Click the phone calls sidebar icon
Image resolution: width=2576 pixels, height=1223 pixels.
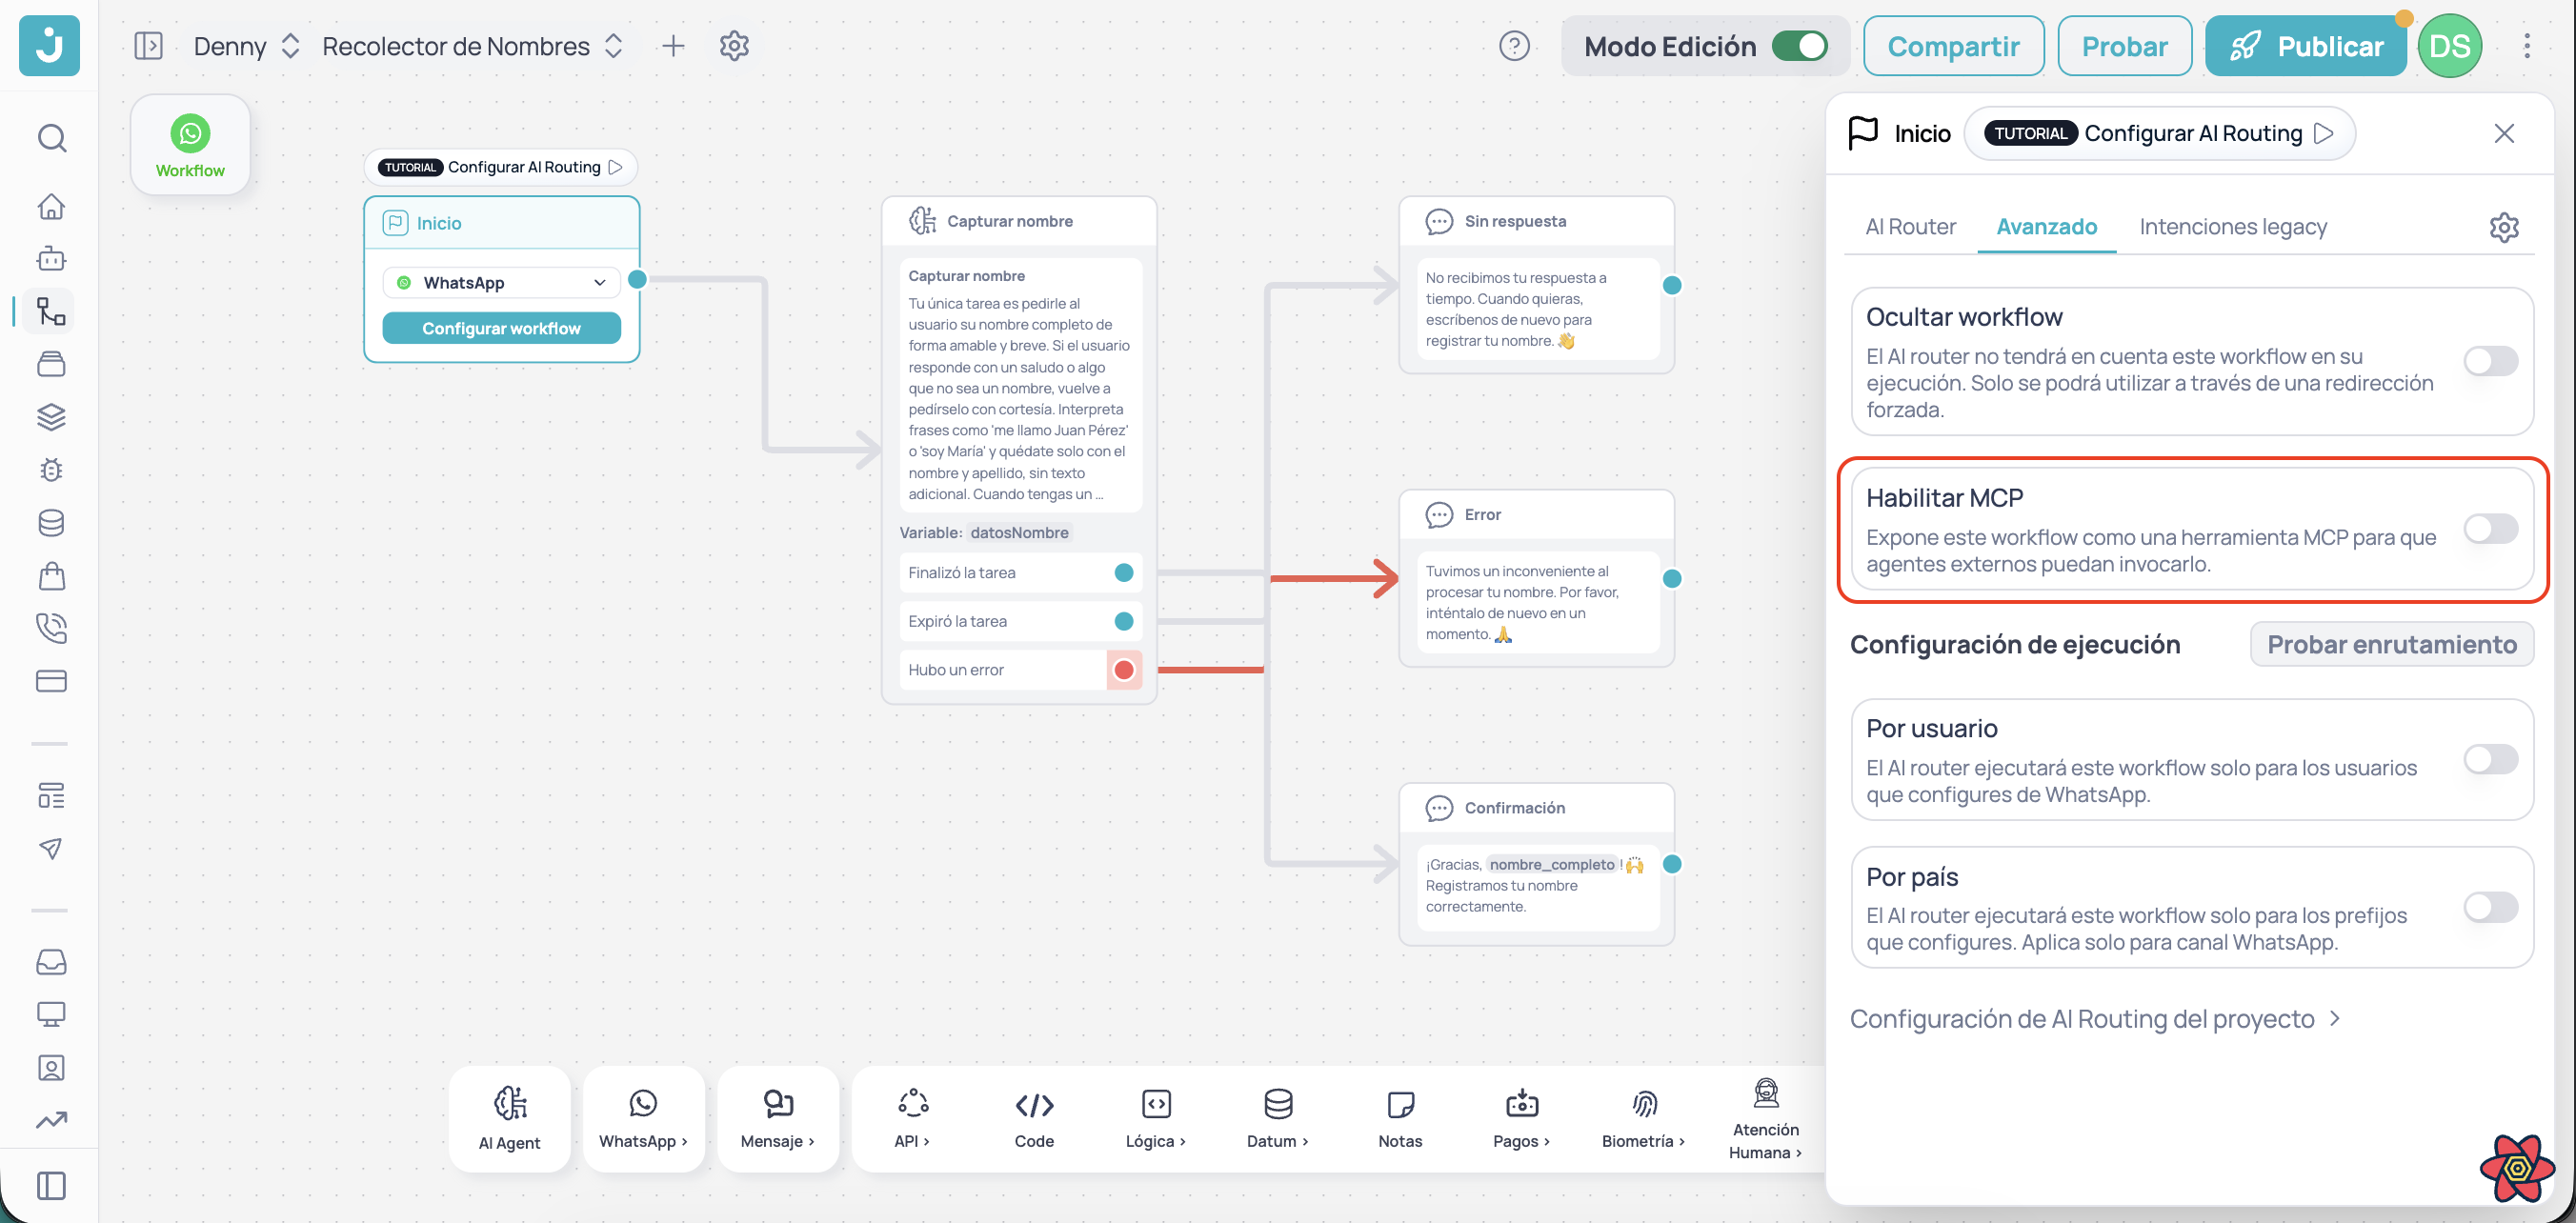coord(52,628)
